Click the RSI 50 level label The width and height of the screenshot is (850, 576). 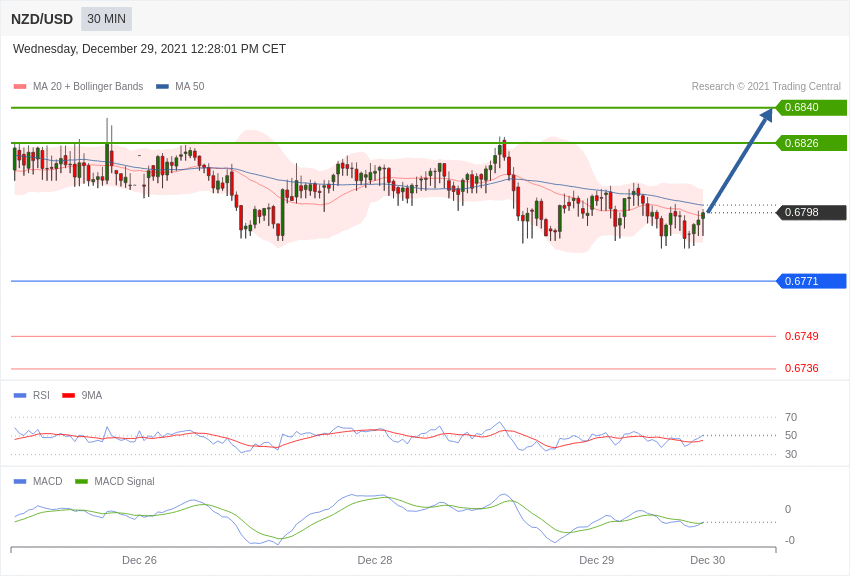pos(791,435)
